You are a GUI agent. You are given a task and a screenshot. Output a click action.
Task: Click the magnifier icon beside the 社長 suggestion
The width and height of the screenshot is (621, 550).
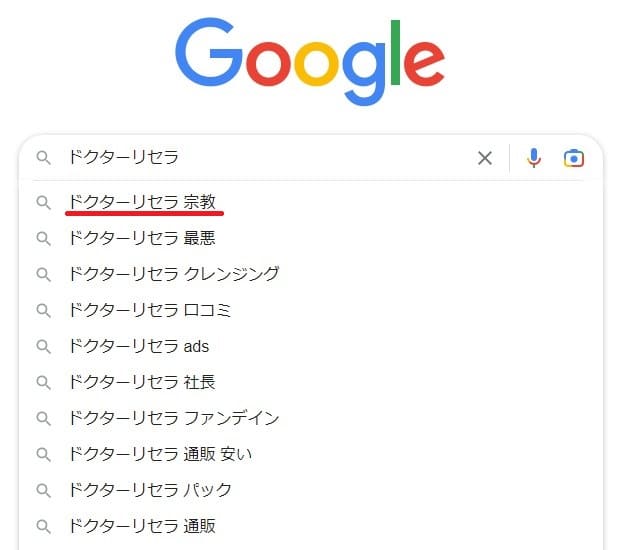click(44, 383)
